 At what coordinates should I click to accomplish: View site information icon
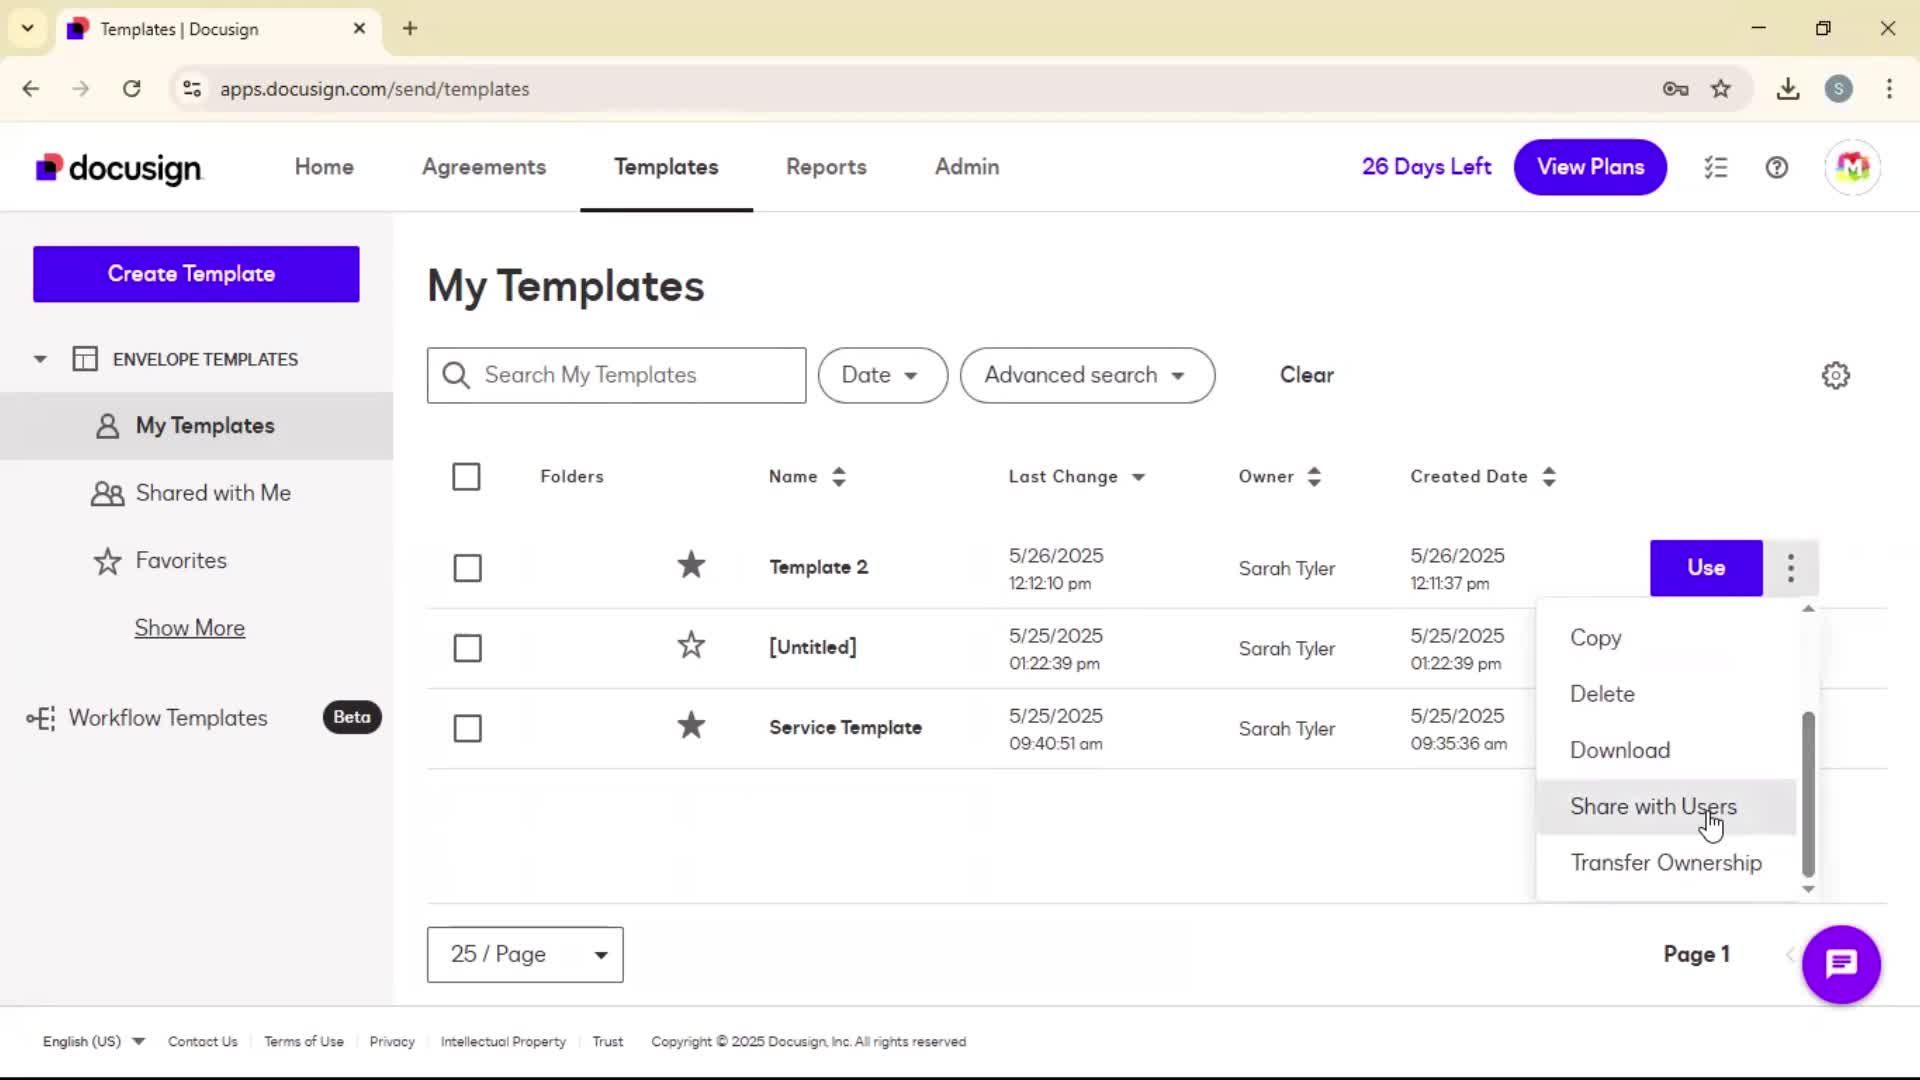192,89
